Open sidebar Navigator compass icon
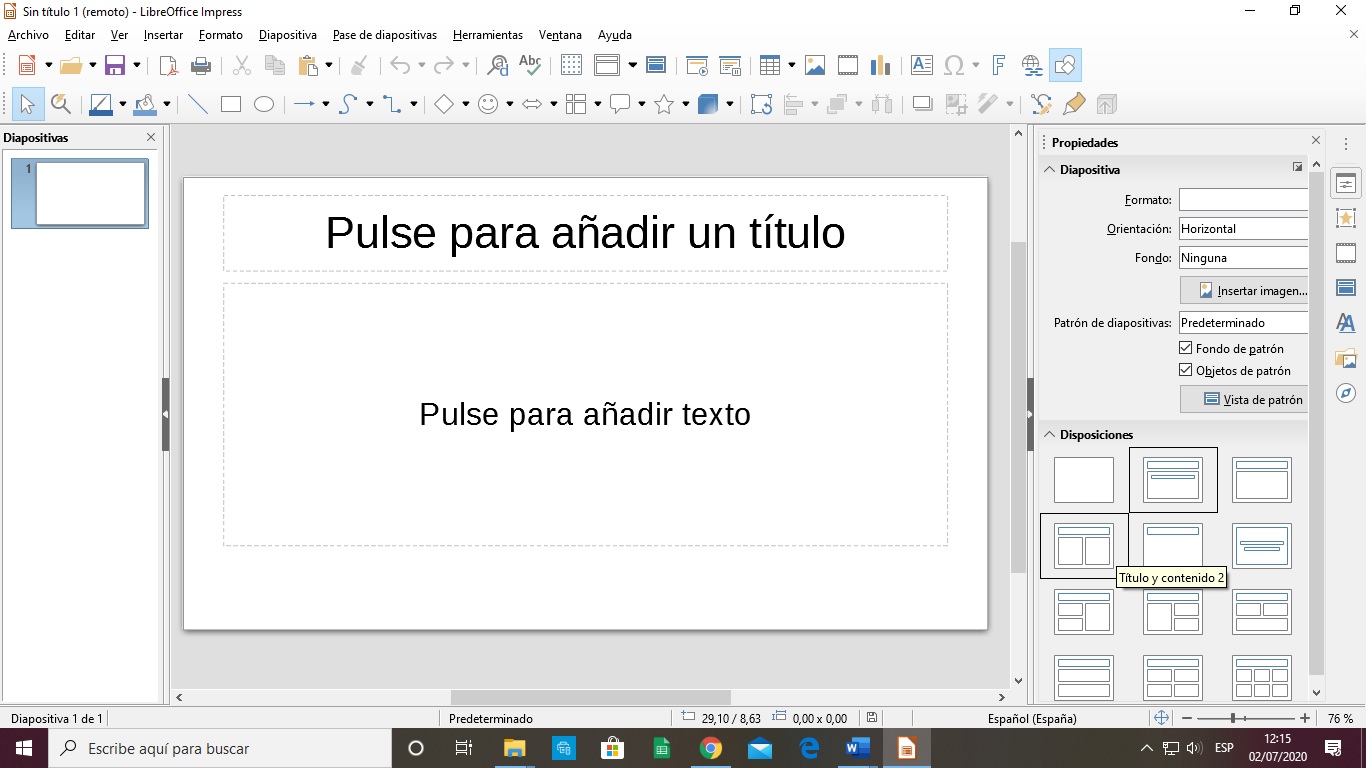The image size is (1366, 768). tap(1346, 393)
